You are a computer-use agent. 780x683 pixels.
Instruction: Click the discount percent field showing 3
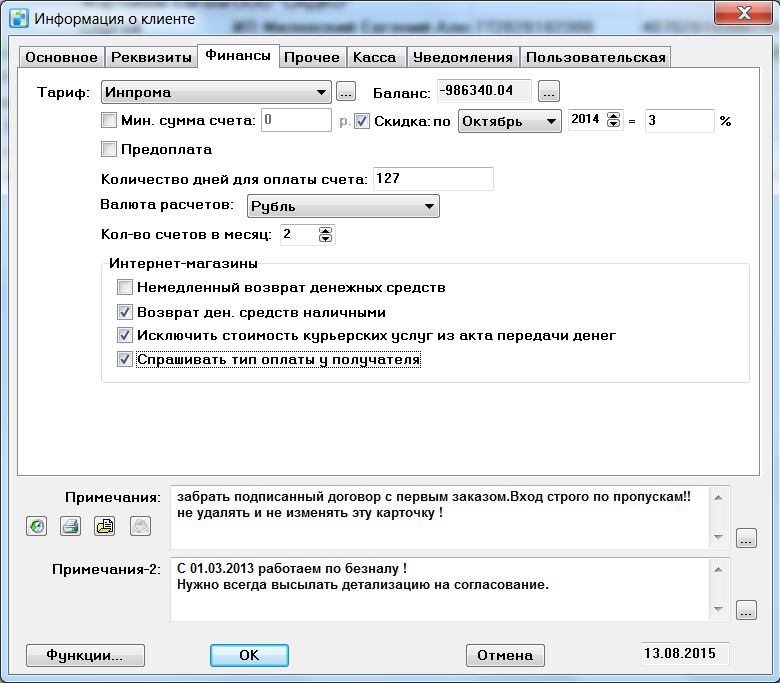tap(680, 120)
